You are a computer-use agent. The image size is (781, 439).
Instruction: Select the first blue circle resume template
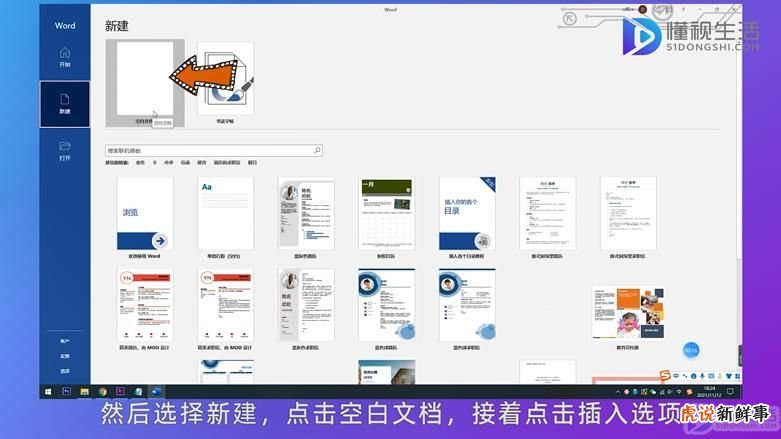tap(387, 305)
